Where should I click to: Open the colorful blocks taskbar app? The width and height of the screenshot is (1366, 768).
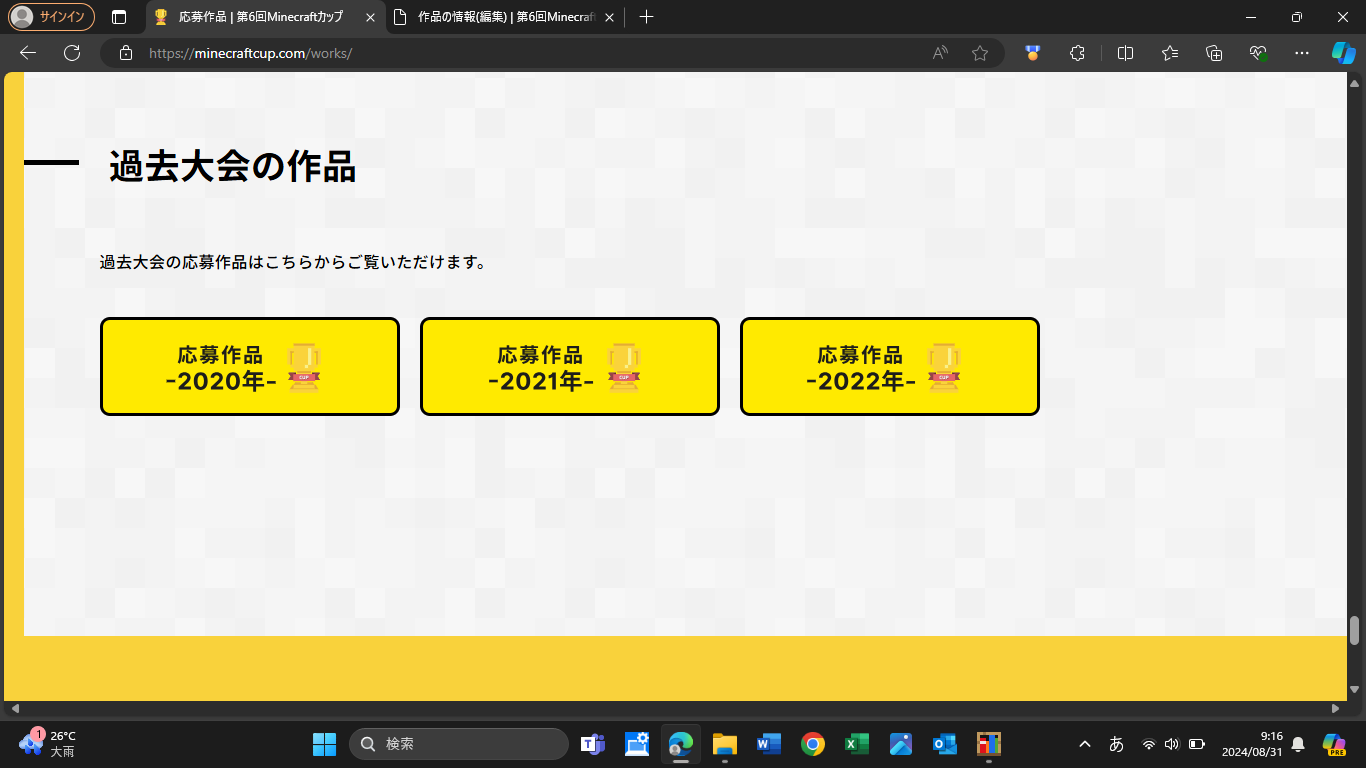[x=989, y=744]
